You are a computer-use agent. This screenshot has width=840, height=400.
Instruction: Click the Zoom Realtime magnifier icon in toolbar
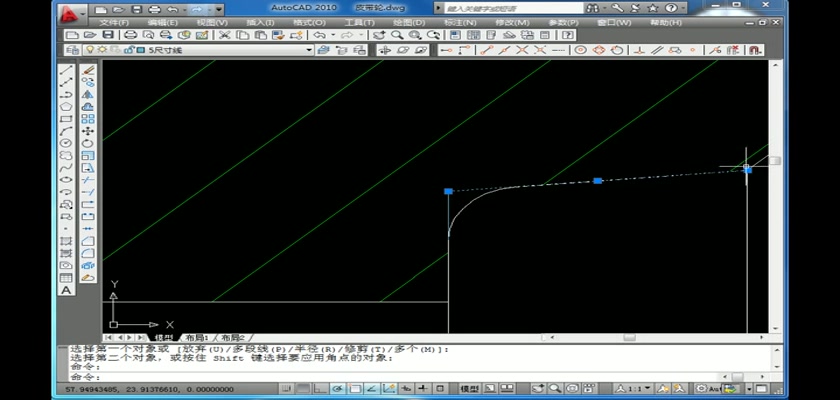tap(397, 35)
